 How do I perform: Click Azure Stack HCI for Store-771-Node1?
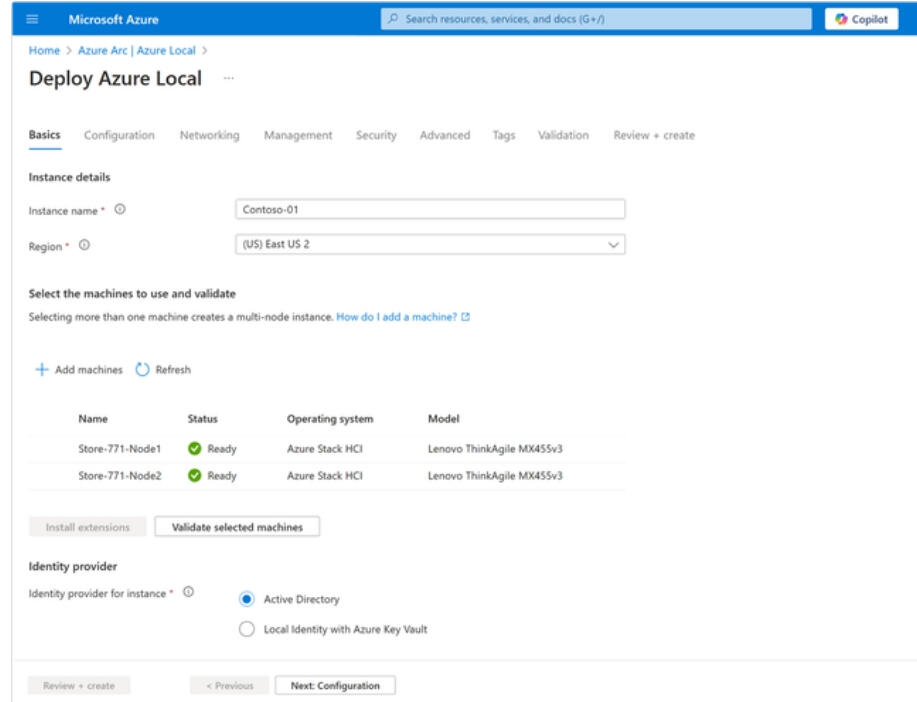tap(325, 449)
